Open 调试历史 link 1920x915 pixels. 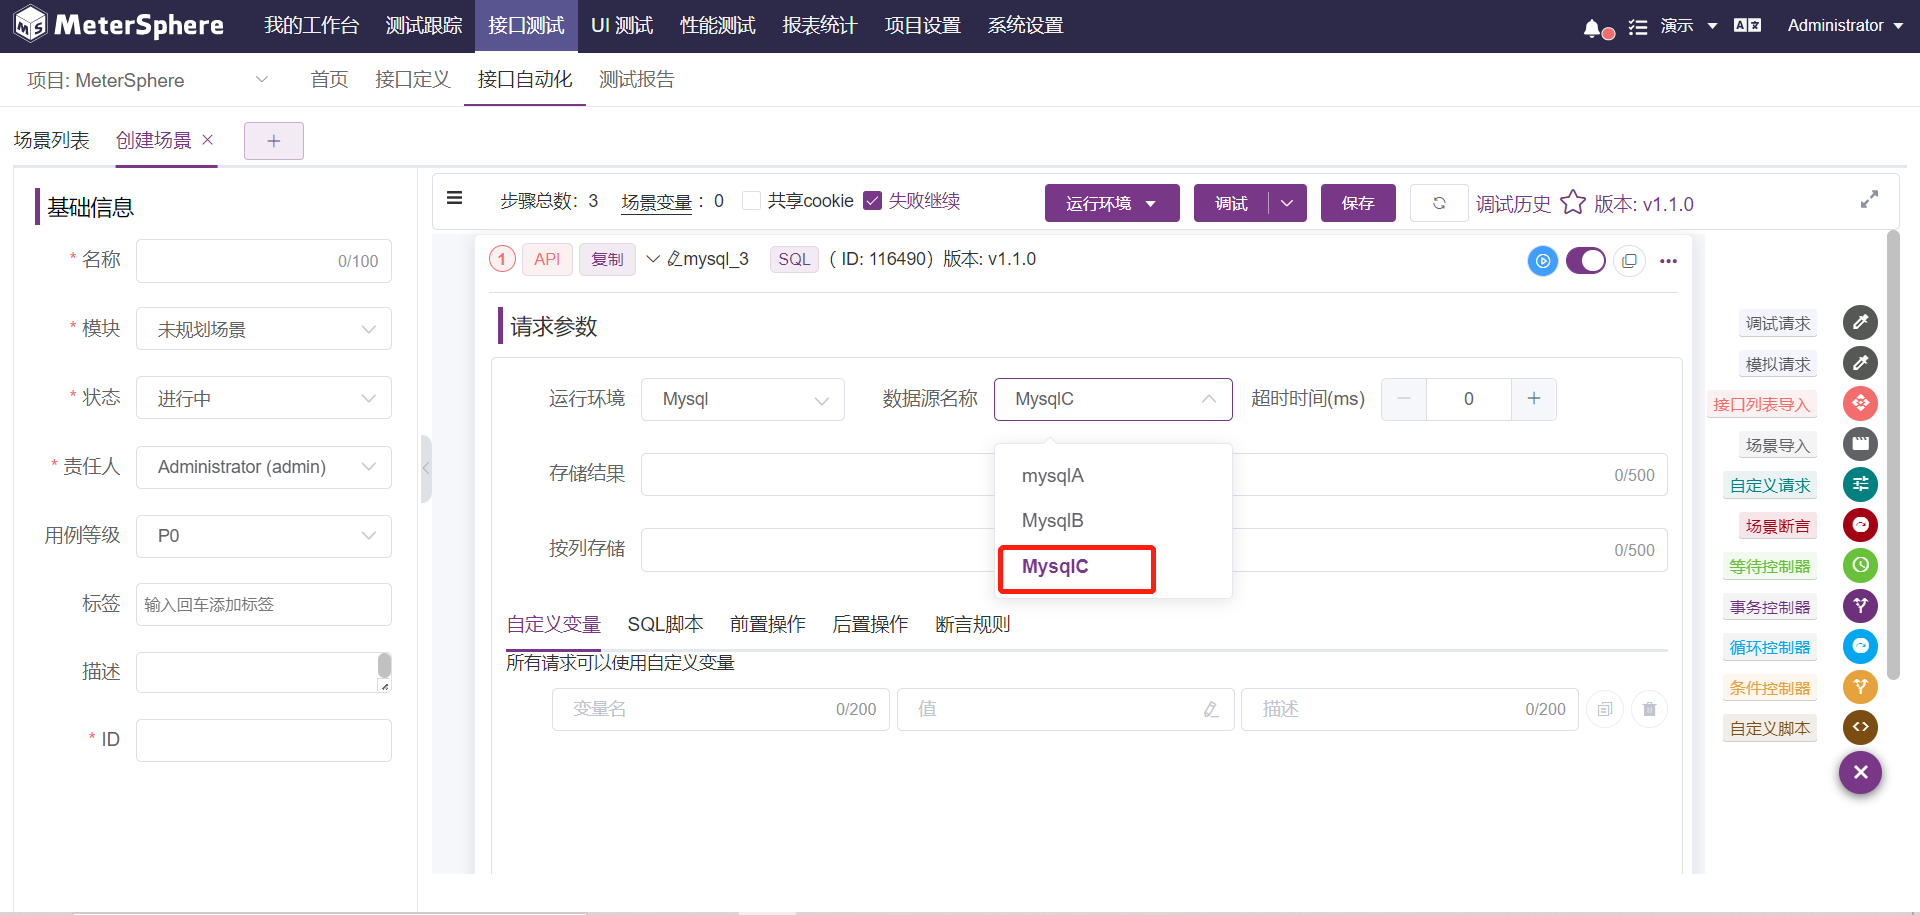pyautogui.click(x=1513, y=204)
